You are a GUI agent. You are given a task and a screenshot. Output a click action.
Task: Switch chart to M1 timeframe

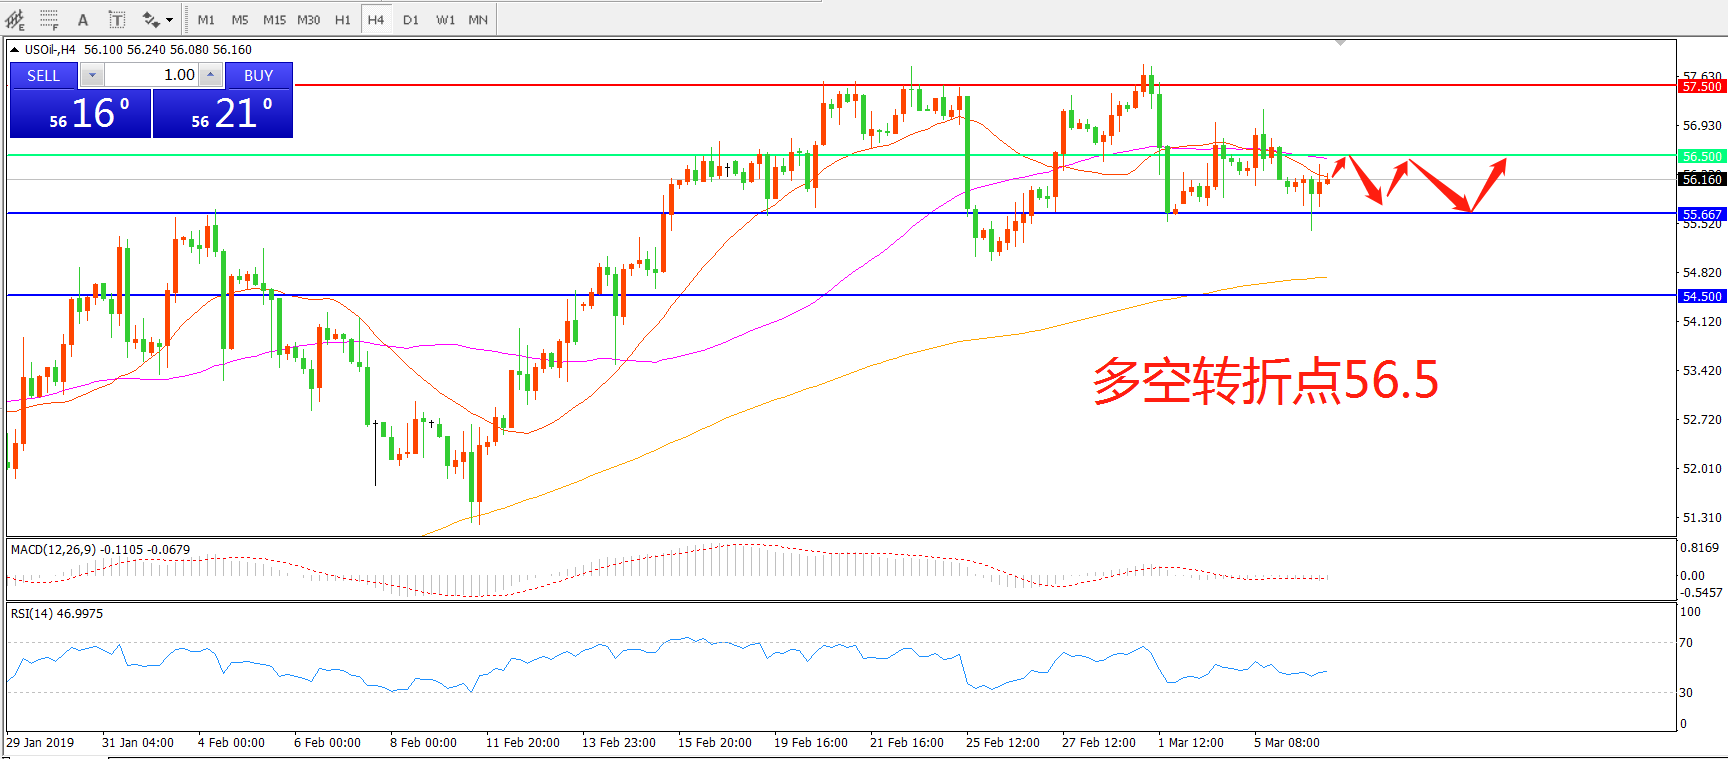[206, 19]
